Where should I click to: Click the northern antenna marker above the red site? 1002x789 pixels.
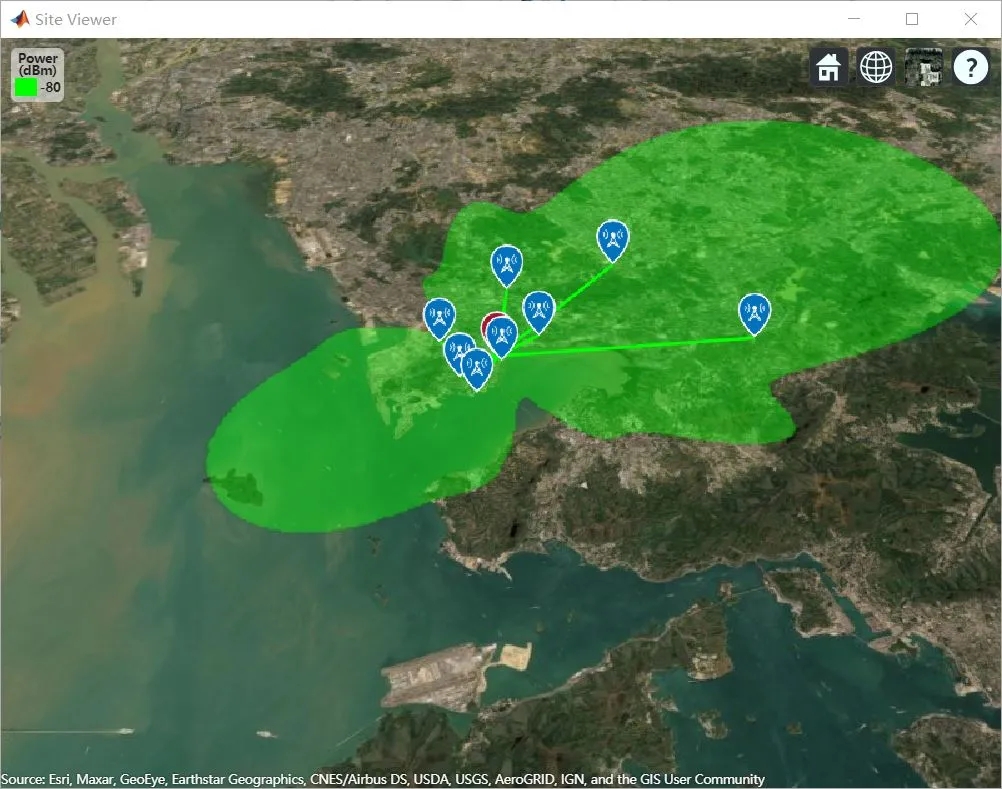(507, 265)
